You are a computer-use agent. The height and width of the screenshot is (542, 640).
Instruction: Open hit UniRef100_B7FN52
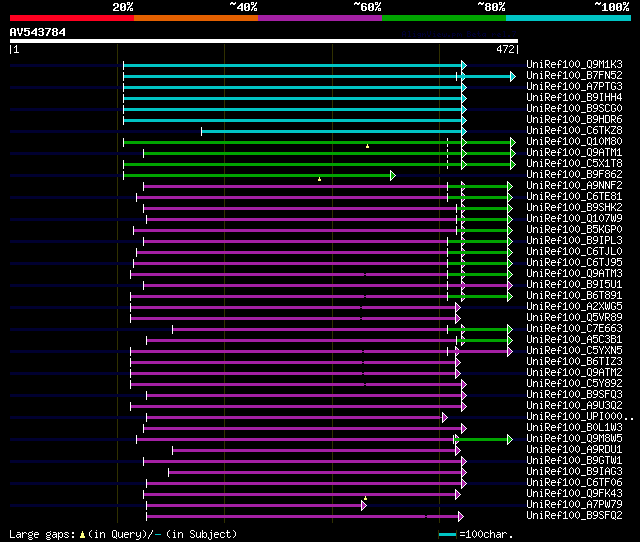pos(574,76)
